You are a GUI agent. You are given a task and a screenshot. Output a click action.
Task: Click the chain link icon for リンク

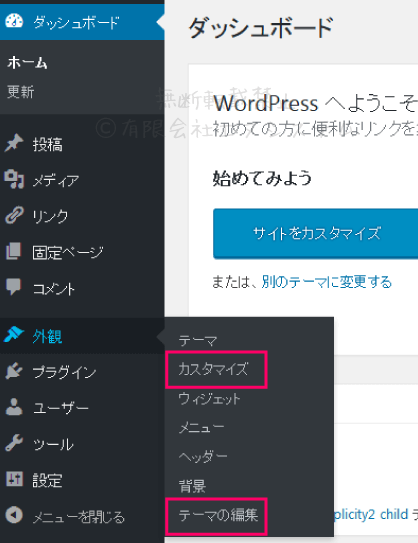click(14, 215)
